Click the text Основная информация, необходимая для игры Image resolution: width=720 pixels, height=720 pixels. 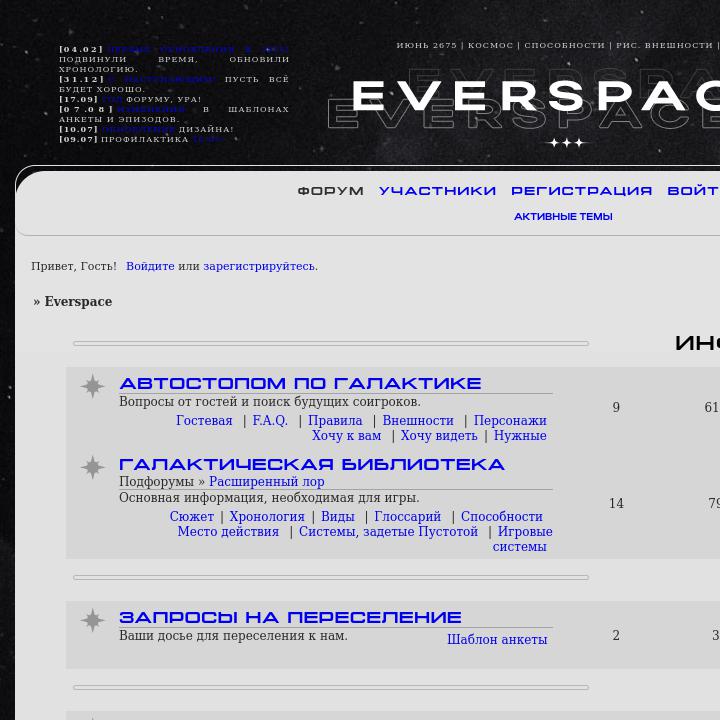pyautogui.click(x=269, y=498)
